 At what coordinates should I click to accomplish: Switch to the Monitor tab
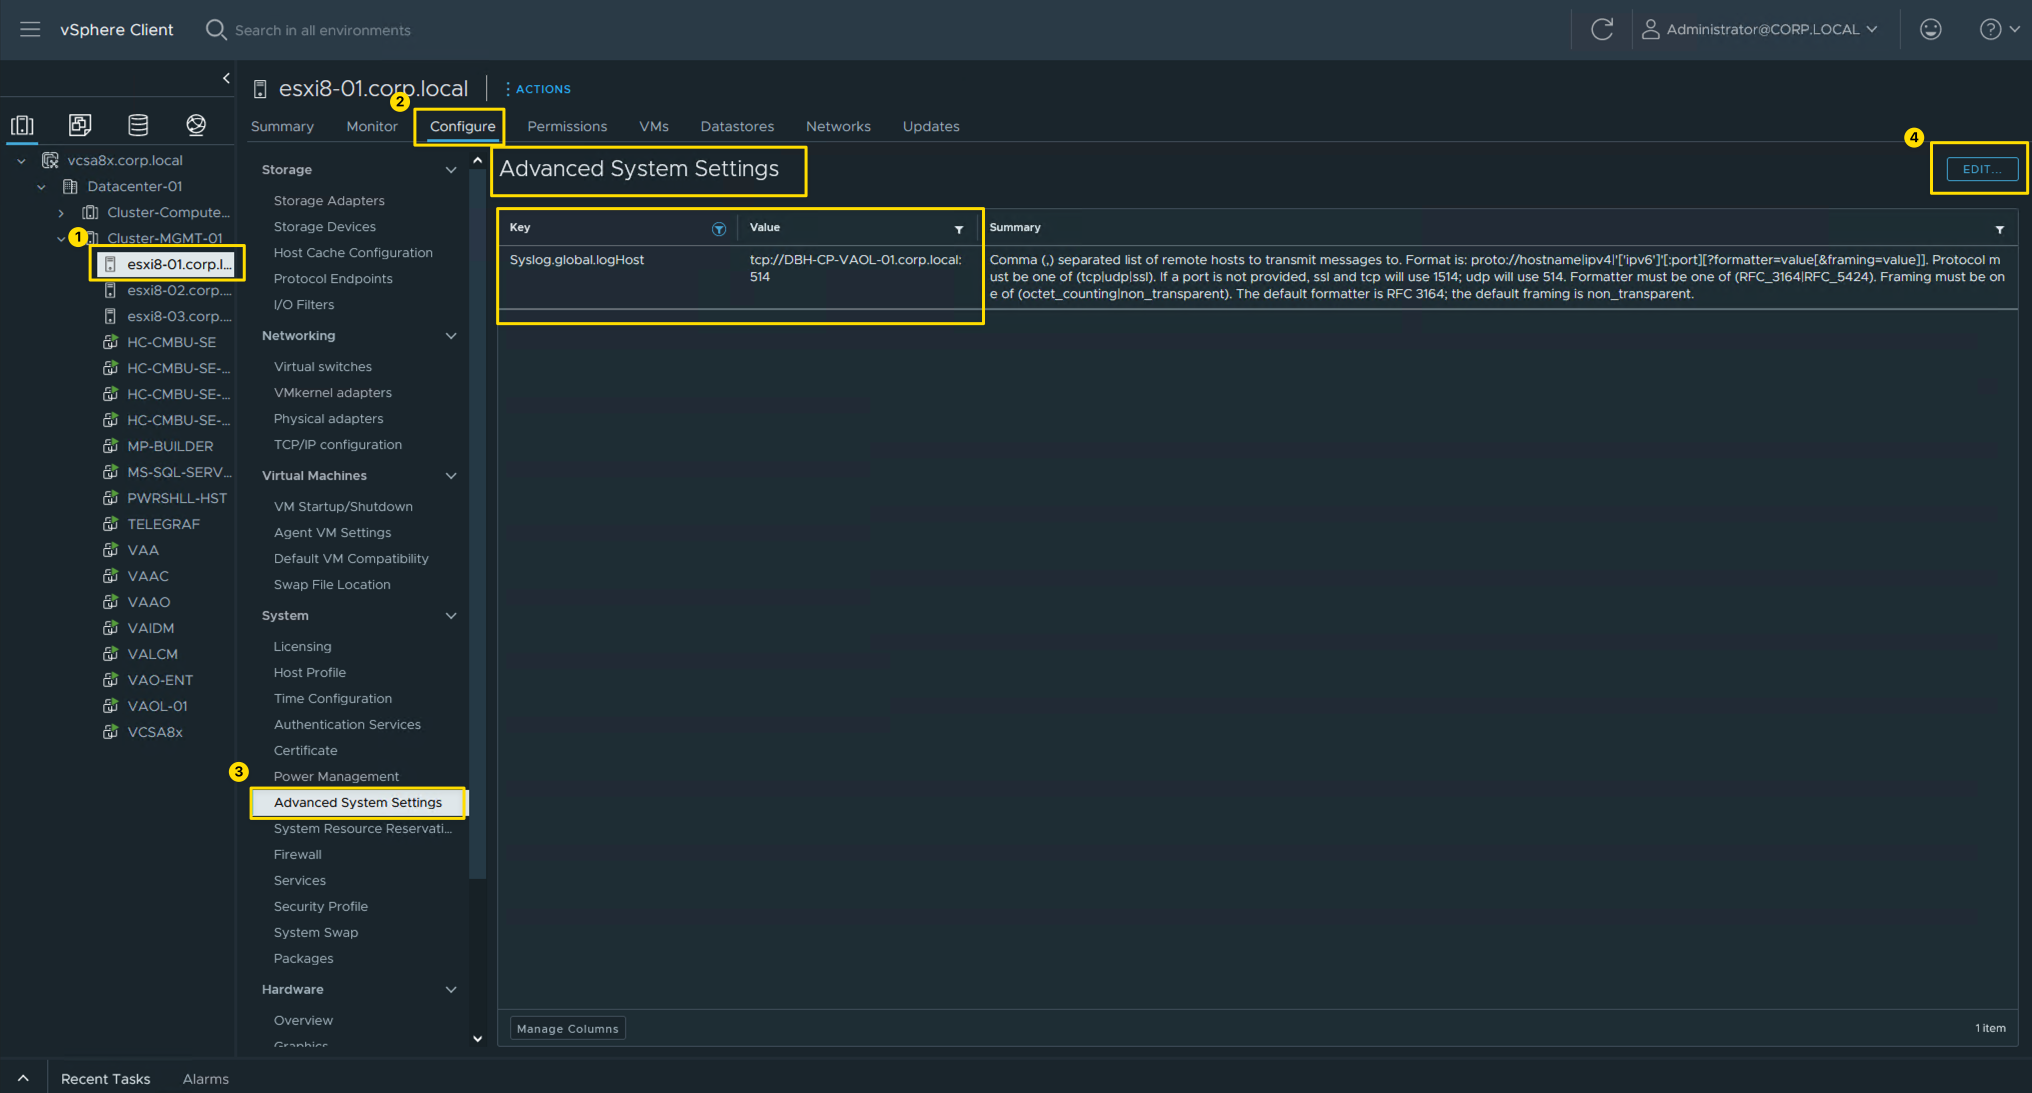click(x=371, y=126)
